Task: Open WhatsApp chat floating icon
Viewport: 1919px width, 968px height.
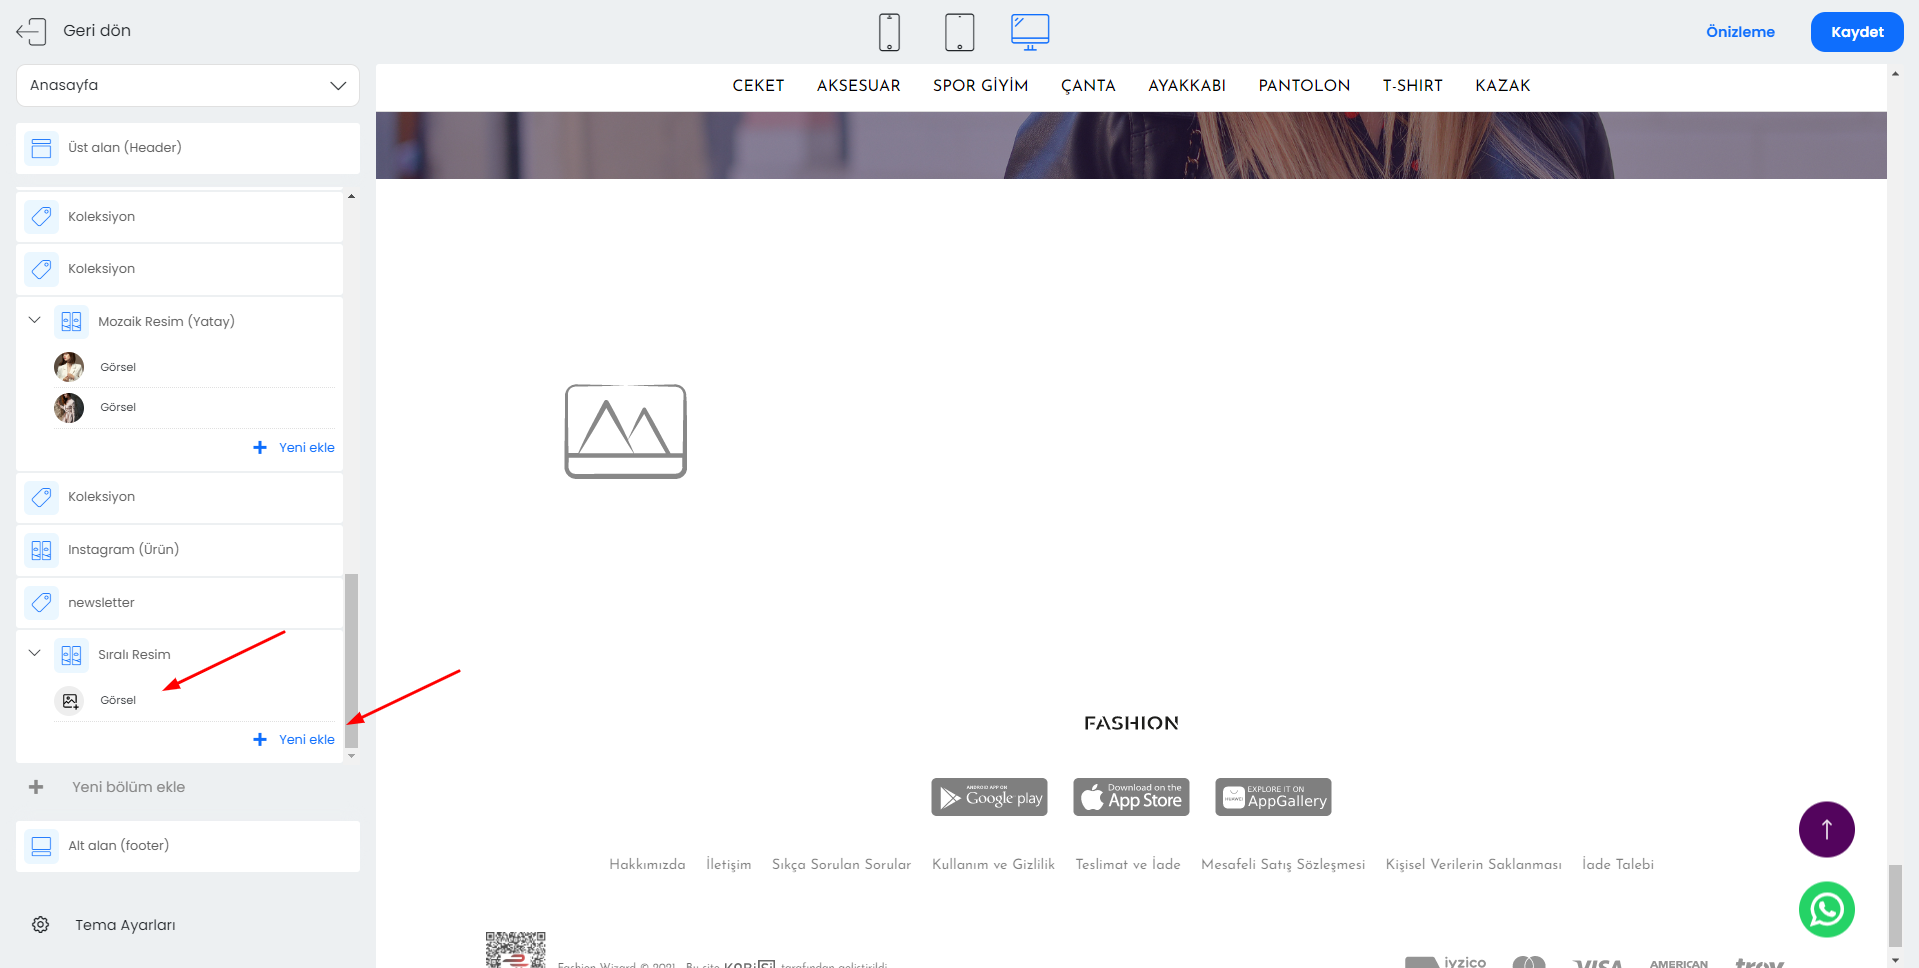Action: point(1826,909)
